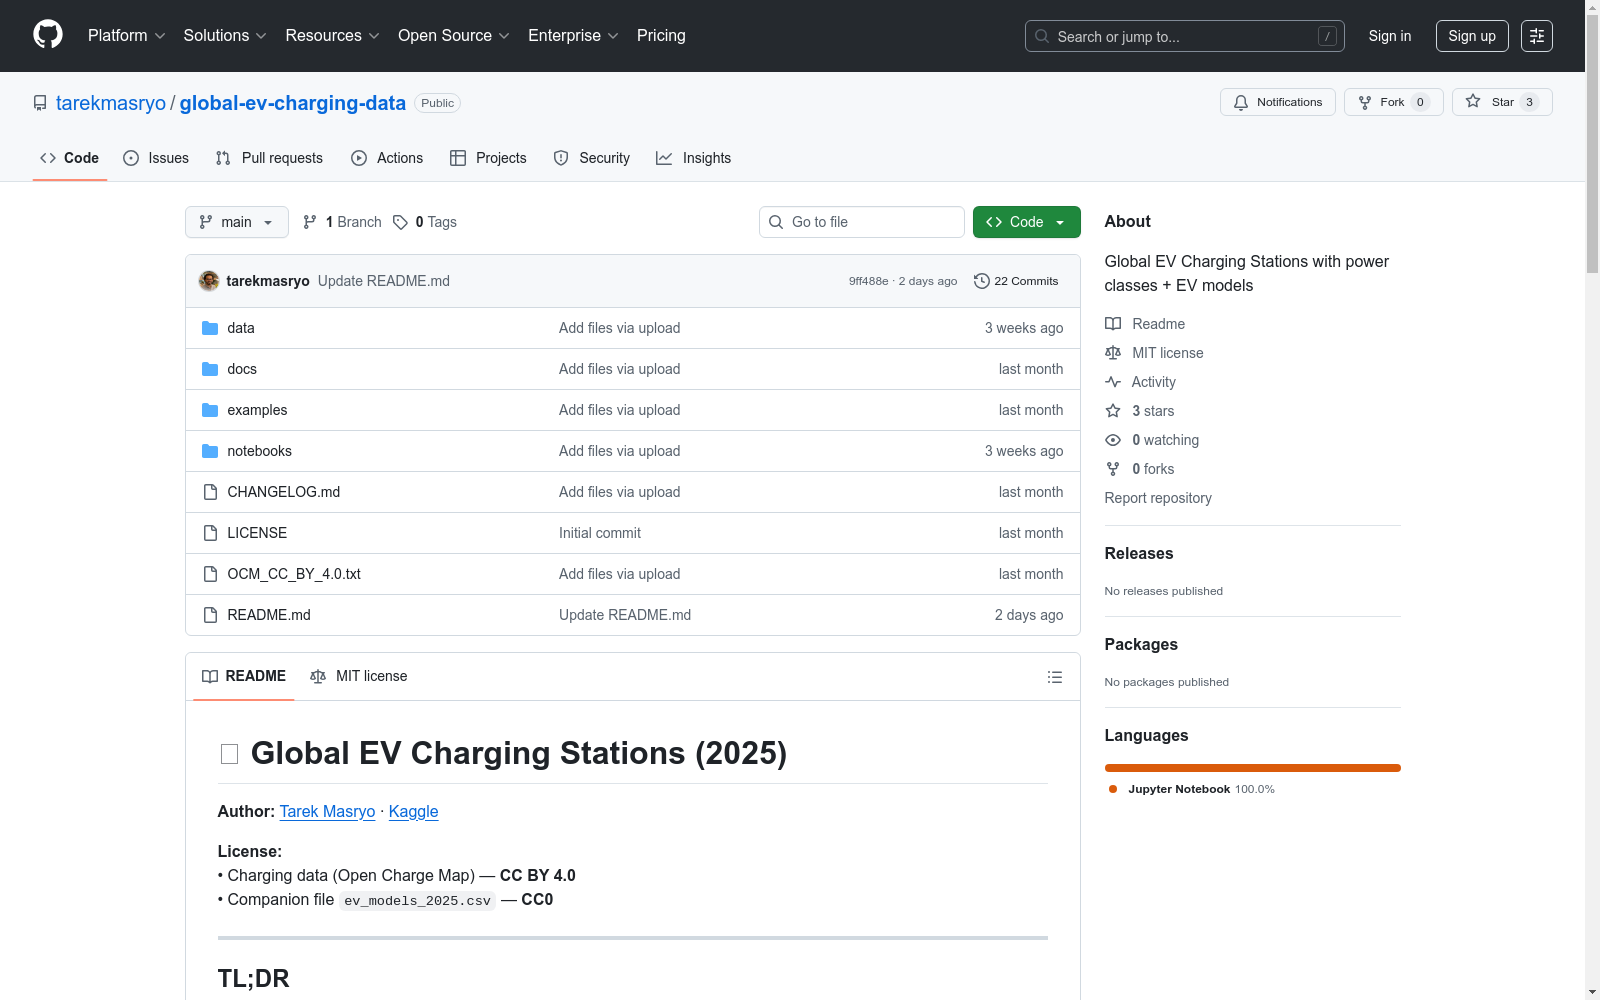The width and height of the screenshot is (1600, 1000).
Task: Open the data folder
Action: [241, 328]
